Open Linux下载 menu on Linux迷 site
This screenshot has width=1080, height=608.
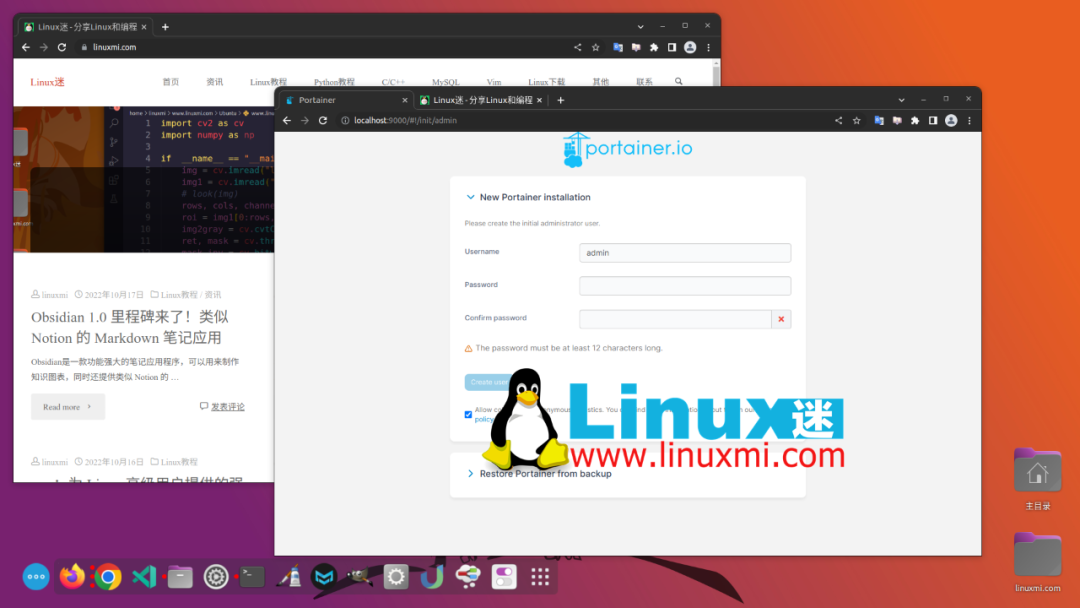pyautogui.click(x=546, y=82)
